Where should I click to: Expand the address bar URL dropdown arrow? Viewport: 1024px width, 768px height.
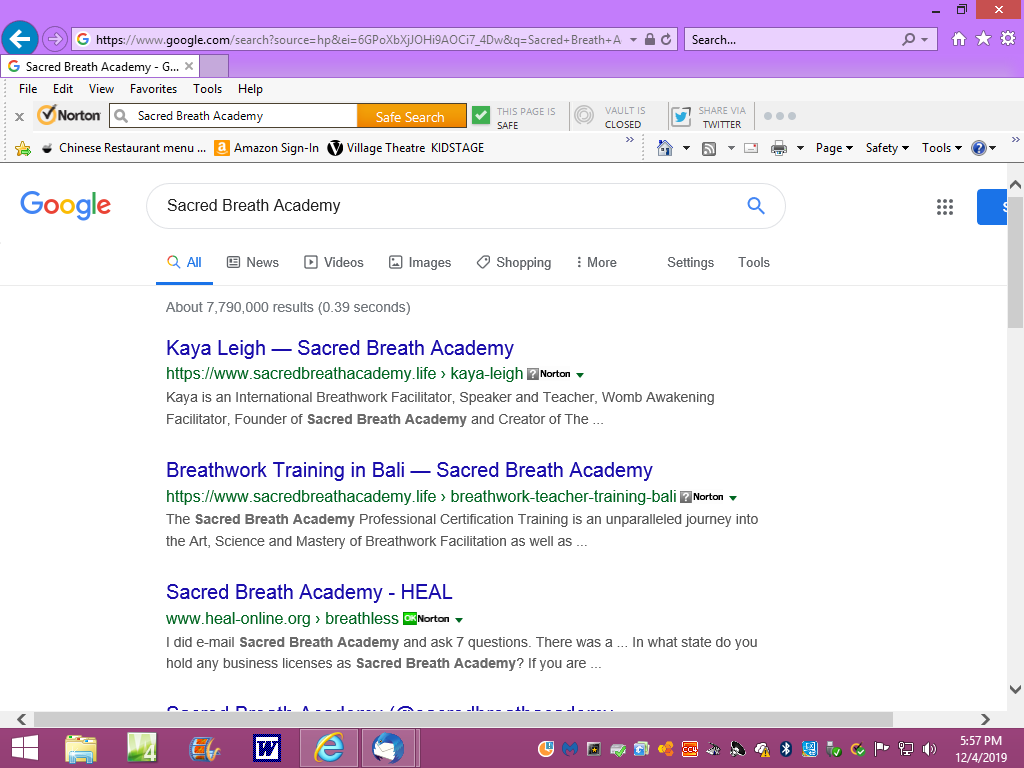633,40
